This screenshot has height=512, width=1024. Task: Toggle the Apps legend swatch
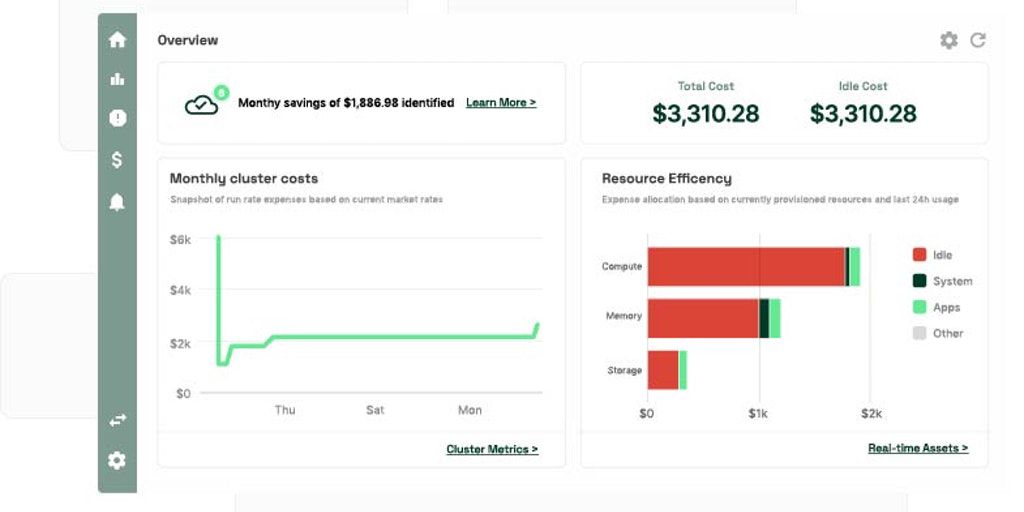click(919, 307)
